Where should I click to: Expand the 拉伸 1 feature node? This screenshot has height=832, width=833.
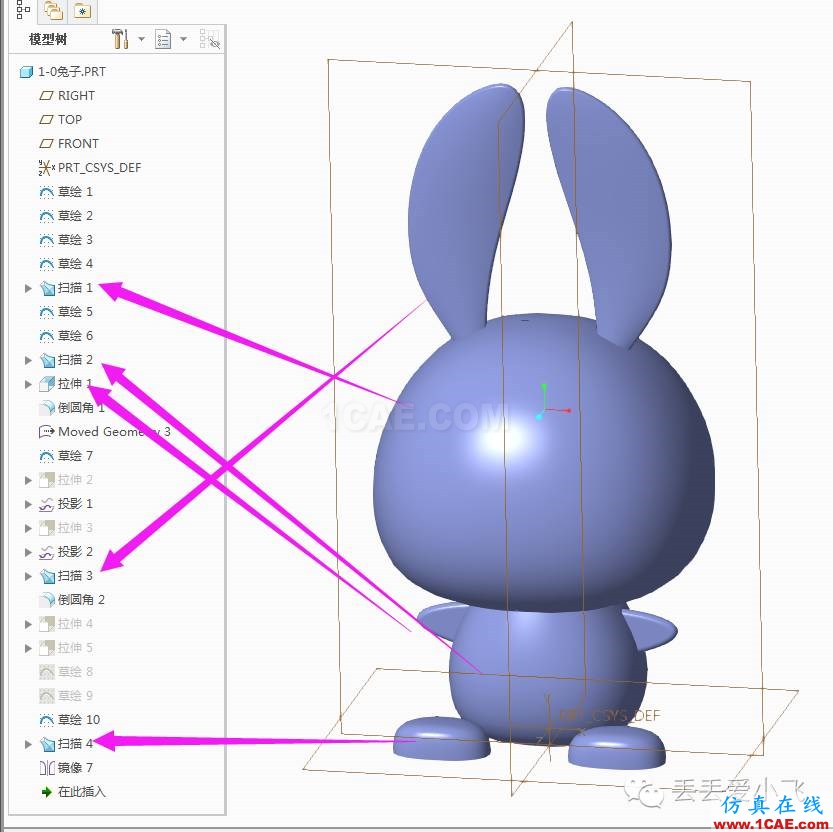28,384
